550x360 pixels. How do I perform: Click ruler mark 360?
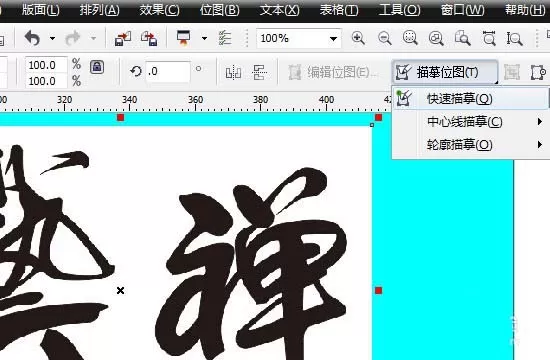click(195, 100)
